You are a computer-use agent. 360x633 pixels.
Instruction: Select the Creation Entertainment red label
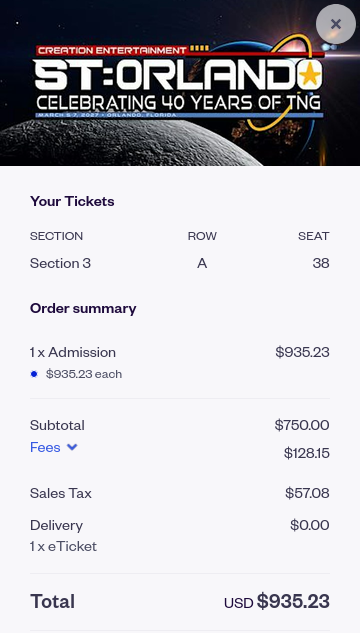(x=112, y=50)
